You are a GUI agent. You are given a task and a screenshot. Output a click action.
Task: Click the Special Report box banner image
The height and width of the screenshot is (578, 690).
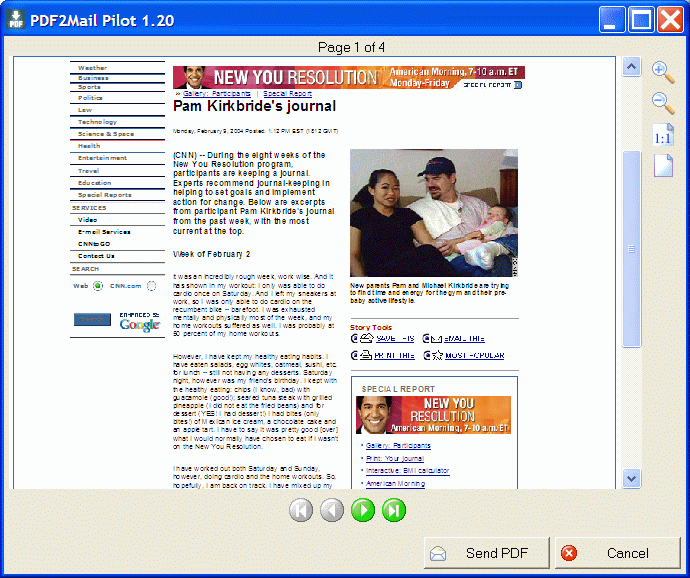(433, 415)
